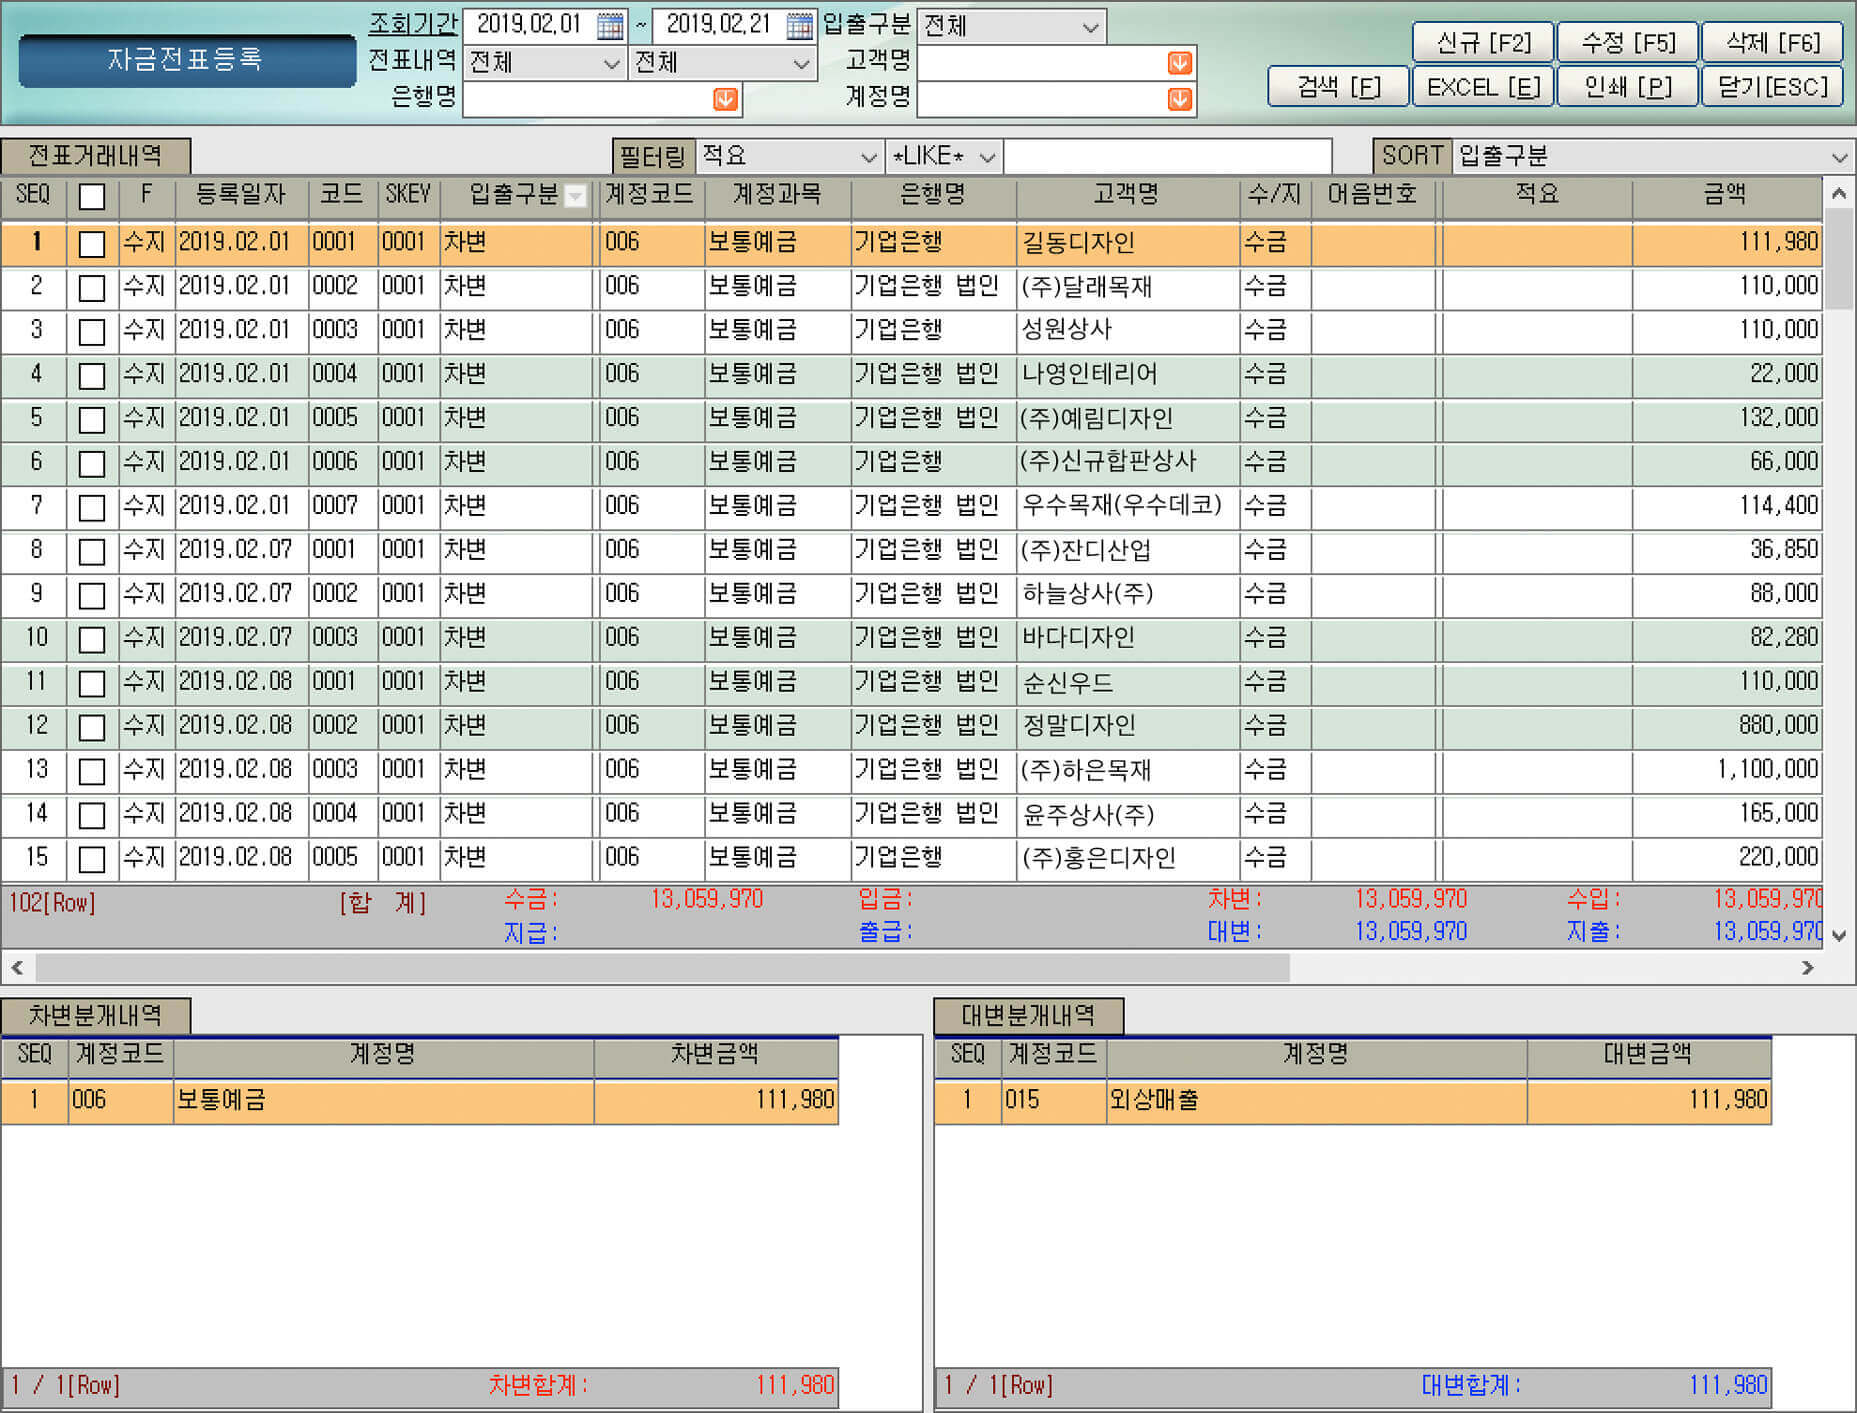This screenshot has width=1857, height=1413.
Task: Click the vertical scrollbar down arrow
Action: coord(1839,935)
